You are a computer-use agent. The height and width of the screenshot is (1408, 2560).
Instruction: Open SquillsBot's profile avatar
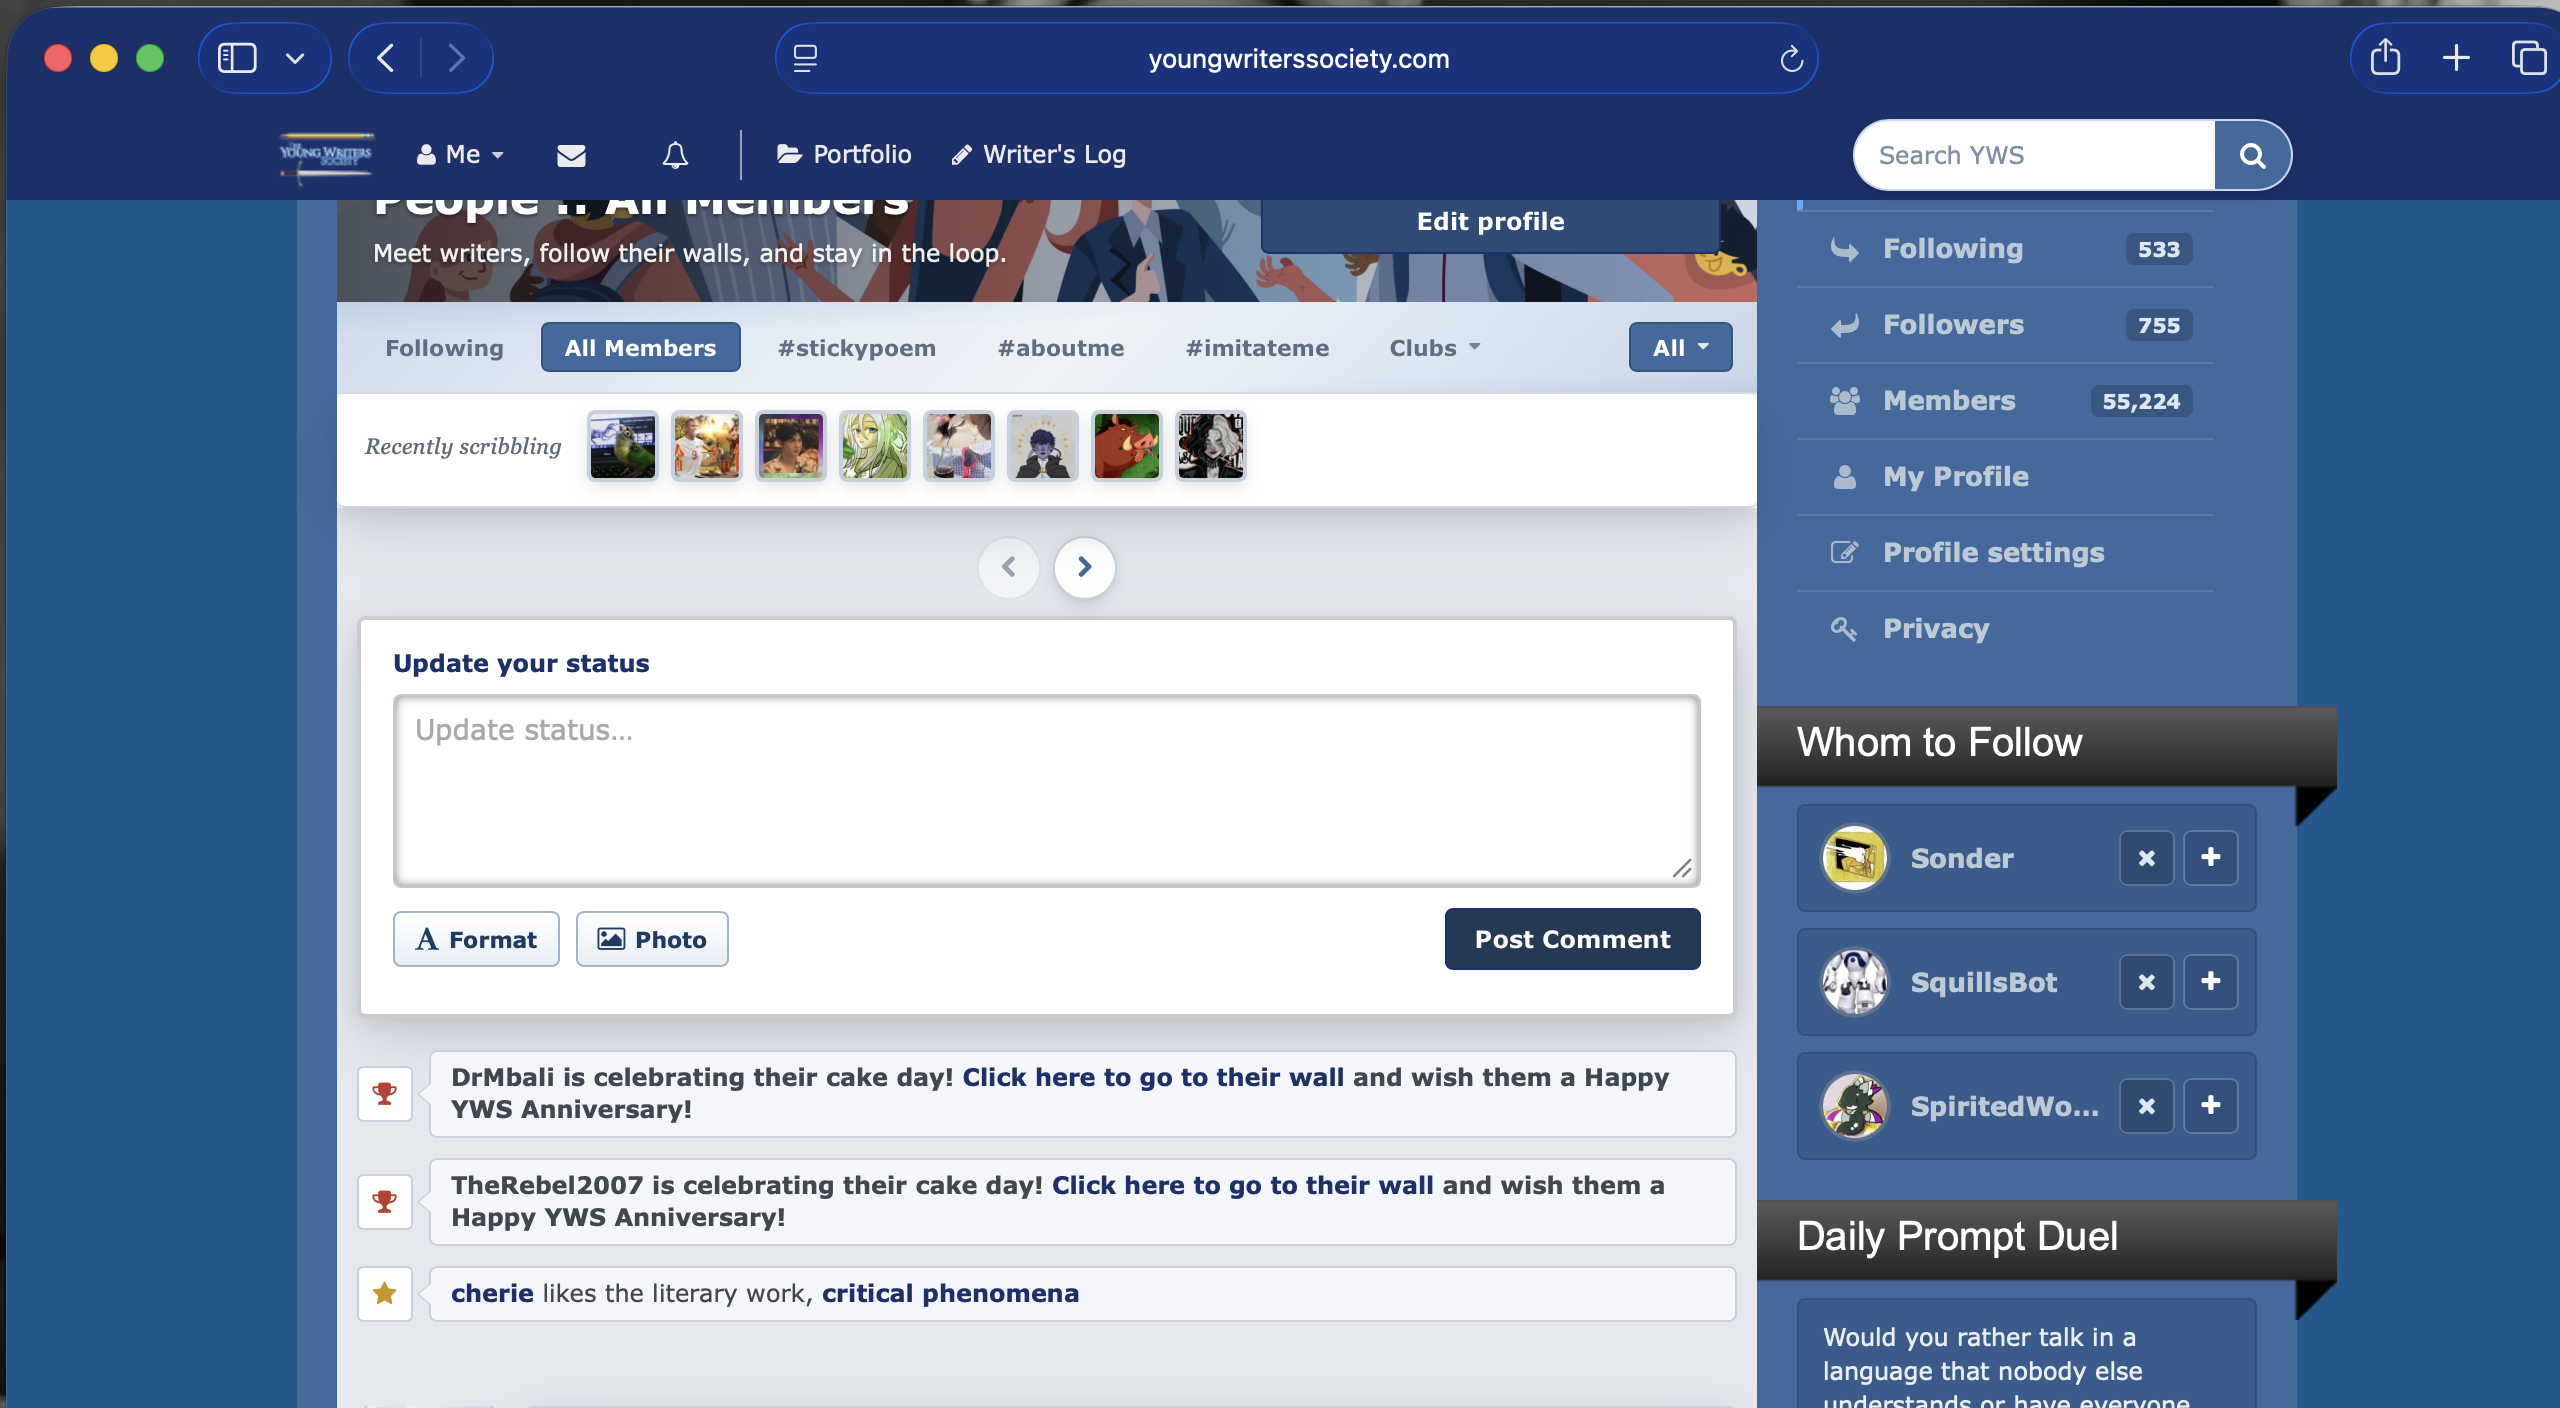click(x=1854, y=982)
